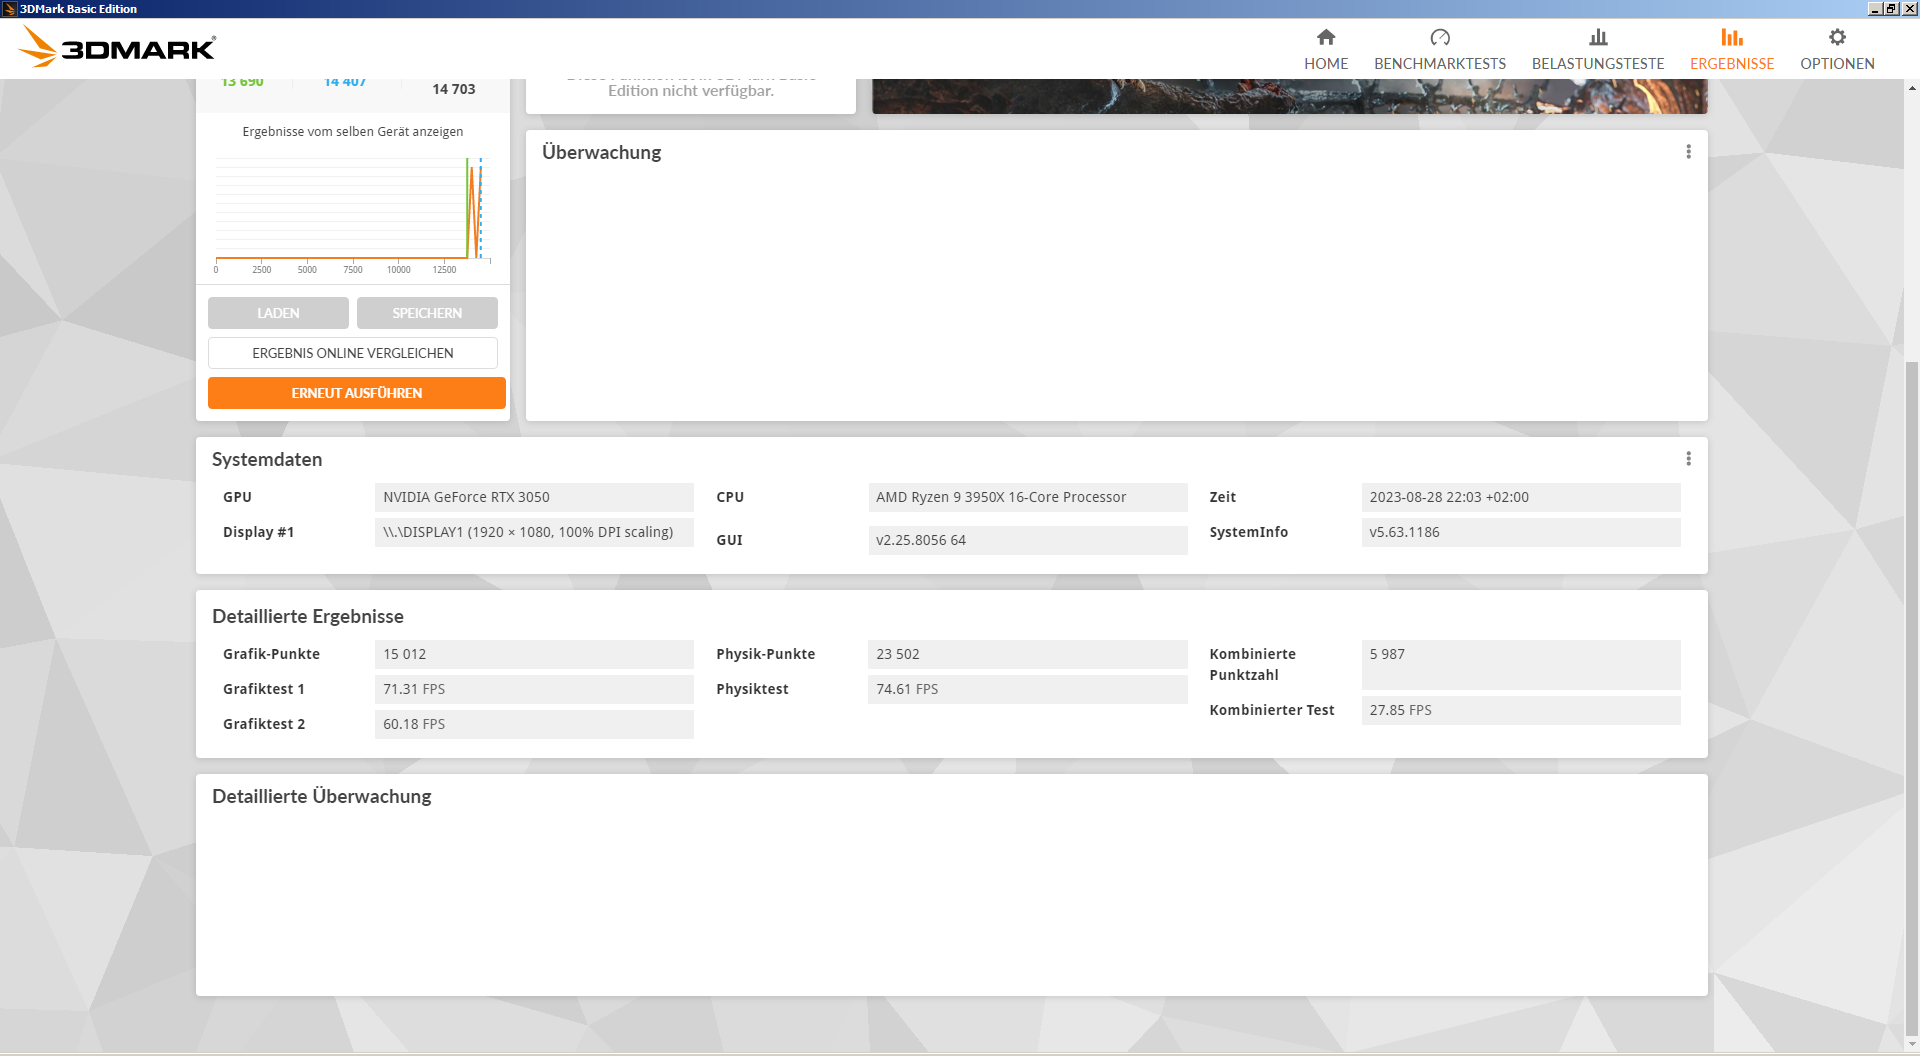The width and height of the screenshot is (1920, 1056).
Task: Click Kombinierte Punktzahl value 5 987
Action: [1521, 665]
